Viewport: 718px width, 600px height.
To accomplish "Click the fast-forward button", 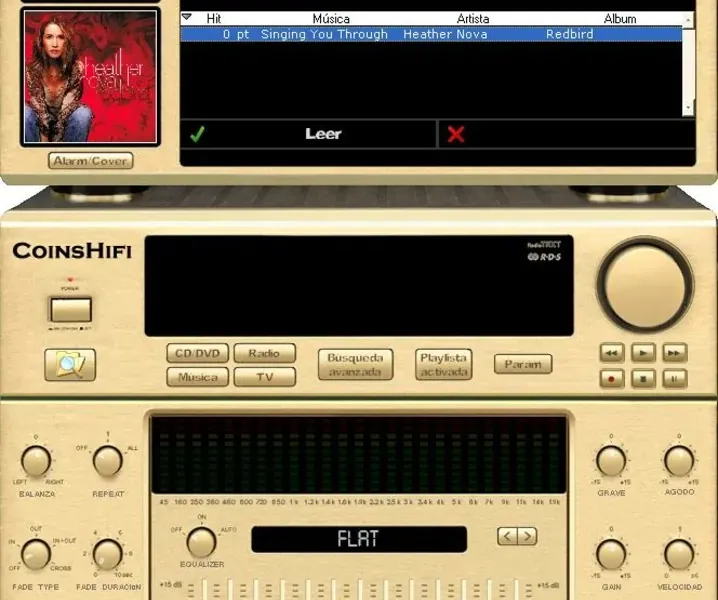I will point(674,353).
